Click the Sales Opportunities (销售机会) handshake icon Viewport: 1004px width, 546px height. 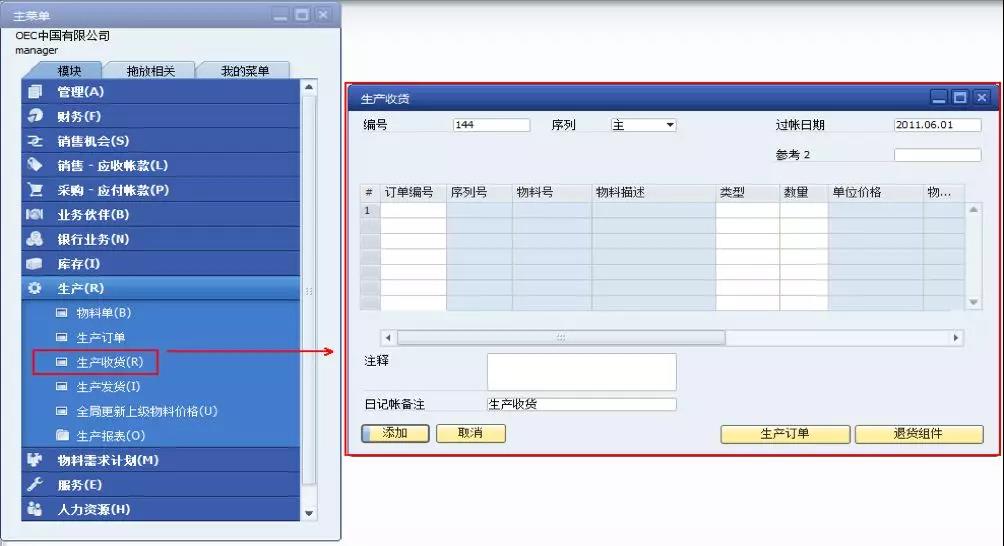[35, 141]
